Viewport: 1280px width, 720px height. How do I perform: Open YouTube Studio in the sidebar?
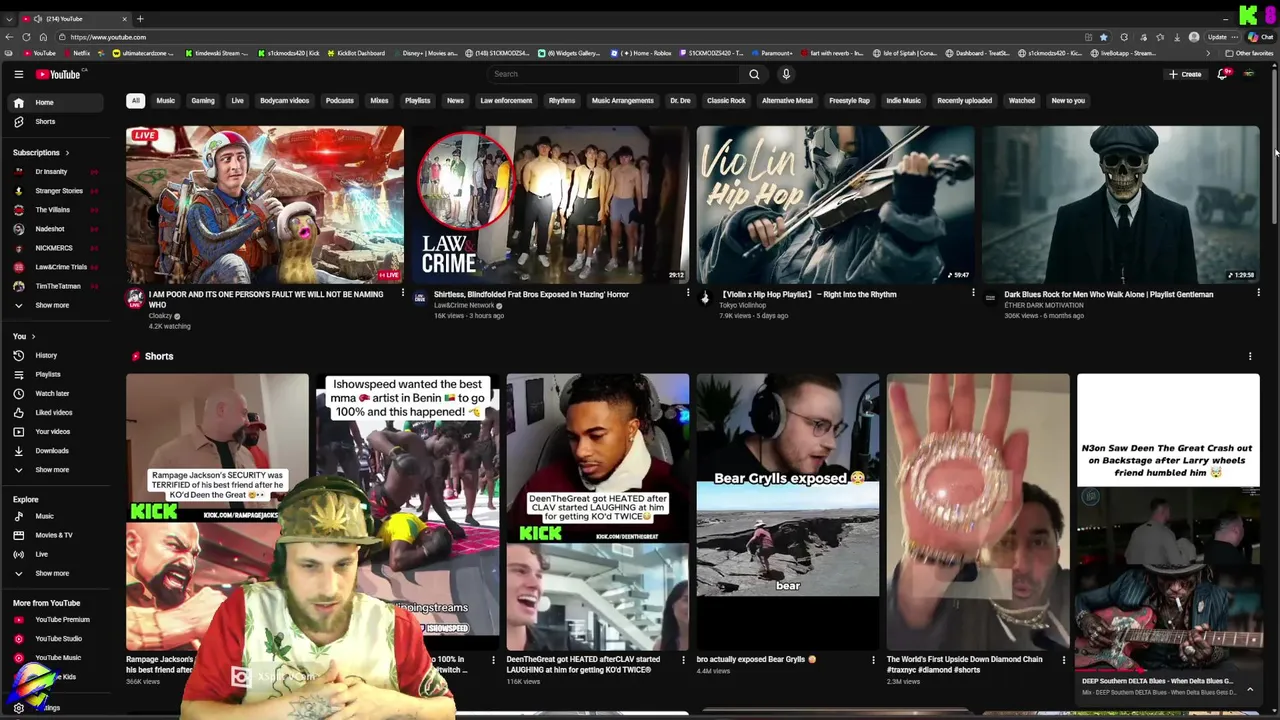pos(57,638)
